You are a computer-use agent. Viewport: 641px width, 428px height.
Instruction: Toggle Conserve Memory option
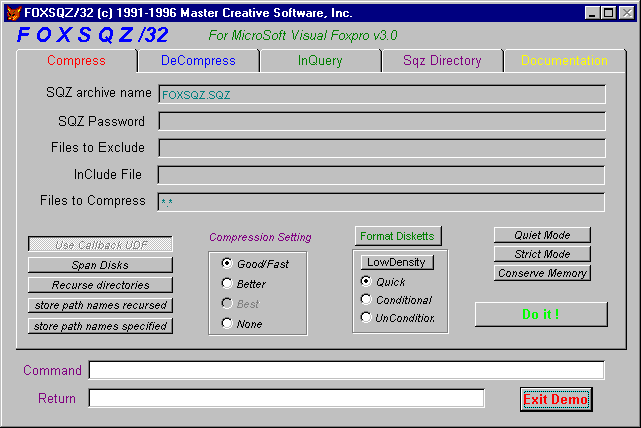tap(542, 273)
